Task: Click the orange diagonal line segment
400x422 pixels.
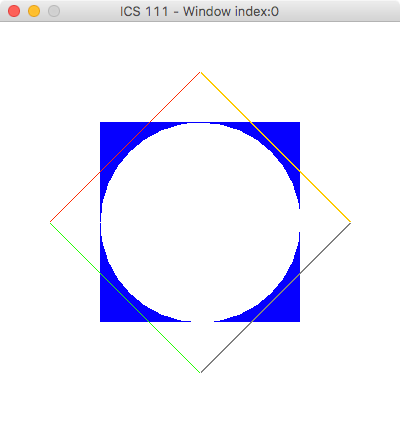Action: pyautogui.click(x=275, y=147)
